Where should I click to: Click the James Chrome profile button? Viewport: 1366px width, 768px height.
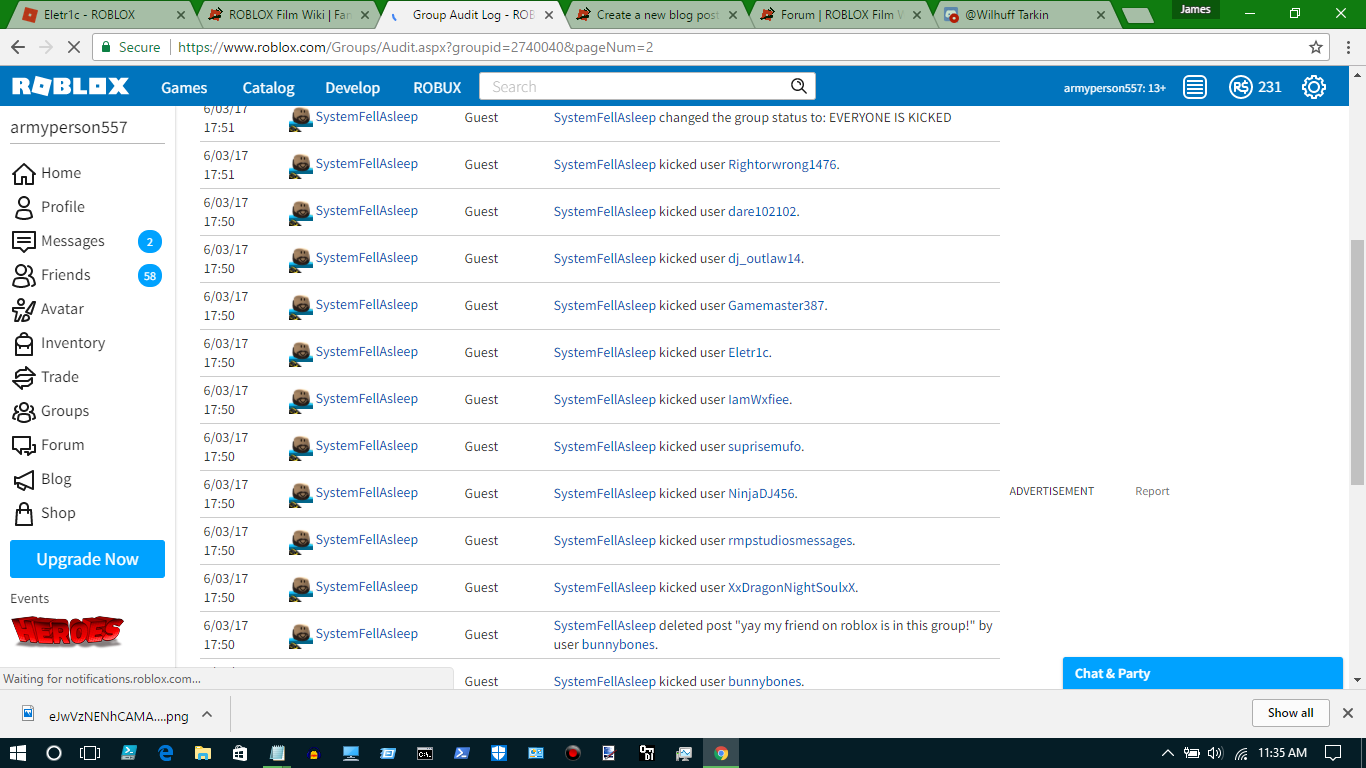(1195, 10)
